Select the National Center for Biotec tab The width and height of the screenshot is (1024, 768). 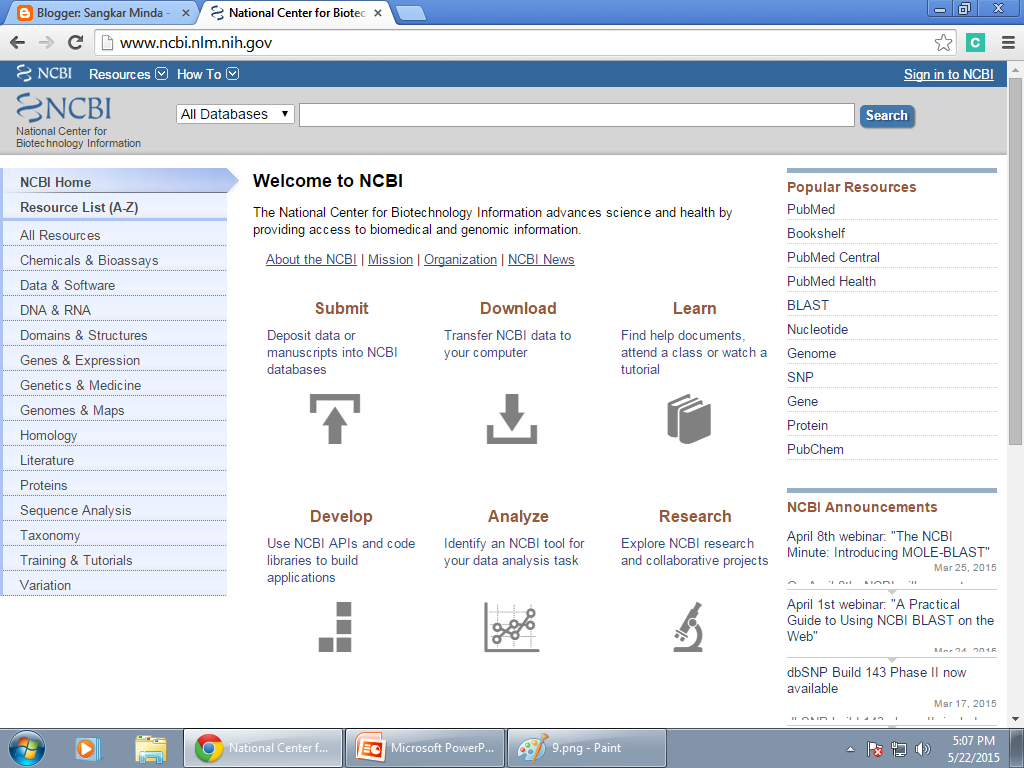click(x=296, y=13)
